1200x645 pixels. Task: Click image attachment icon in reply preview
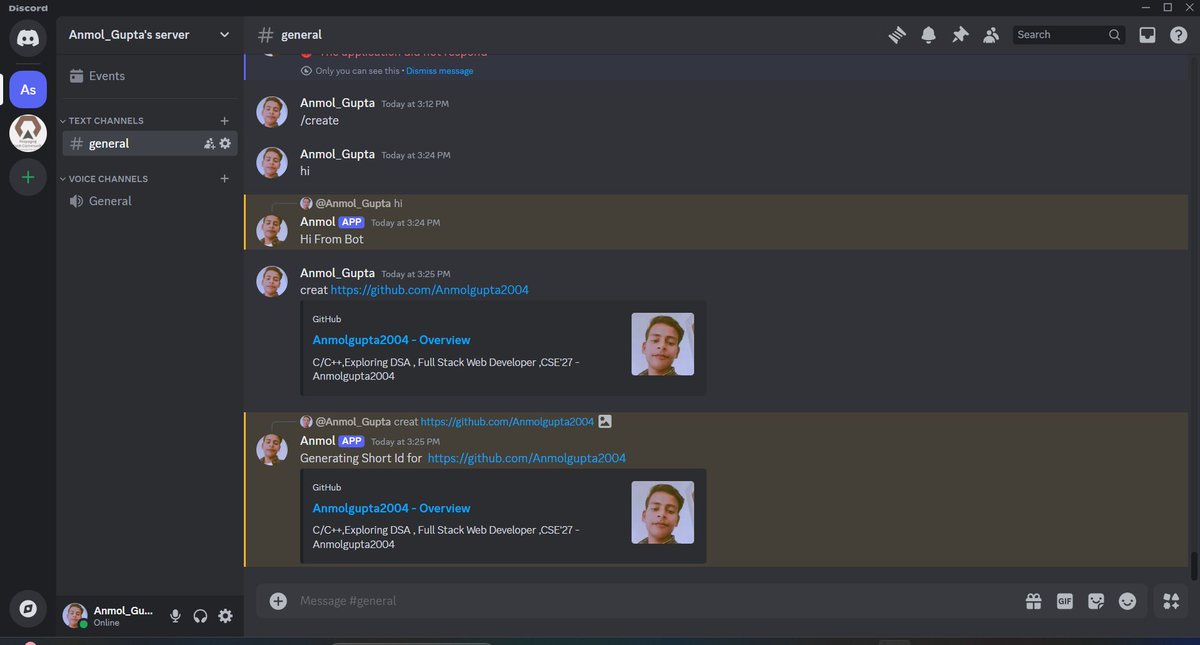[605, 422]
